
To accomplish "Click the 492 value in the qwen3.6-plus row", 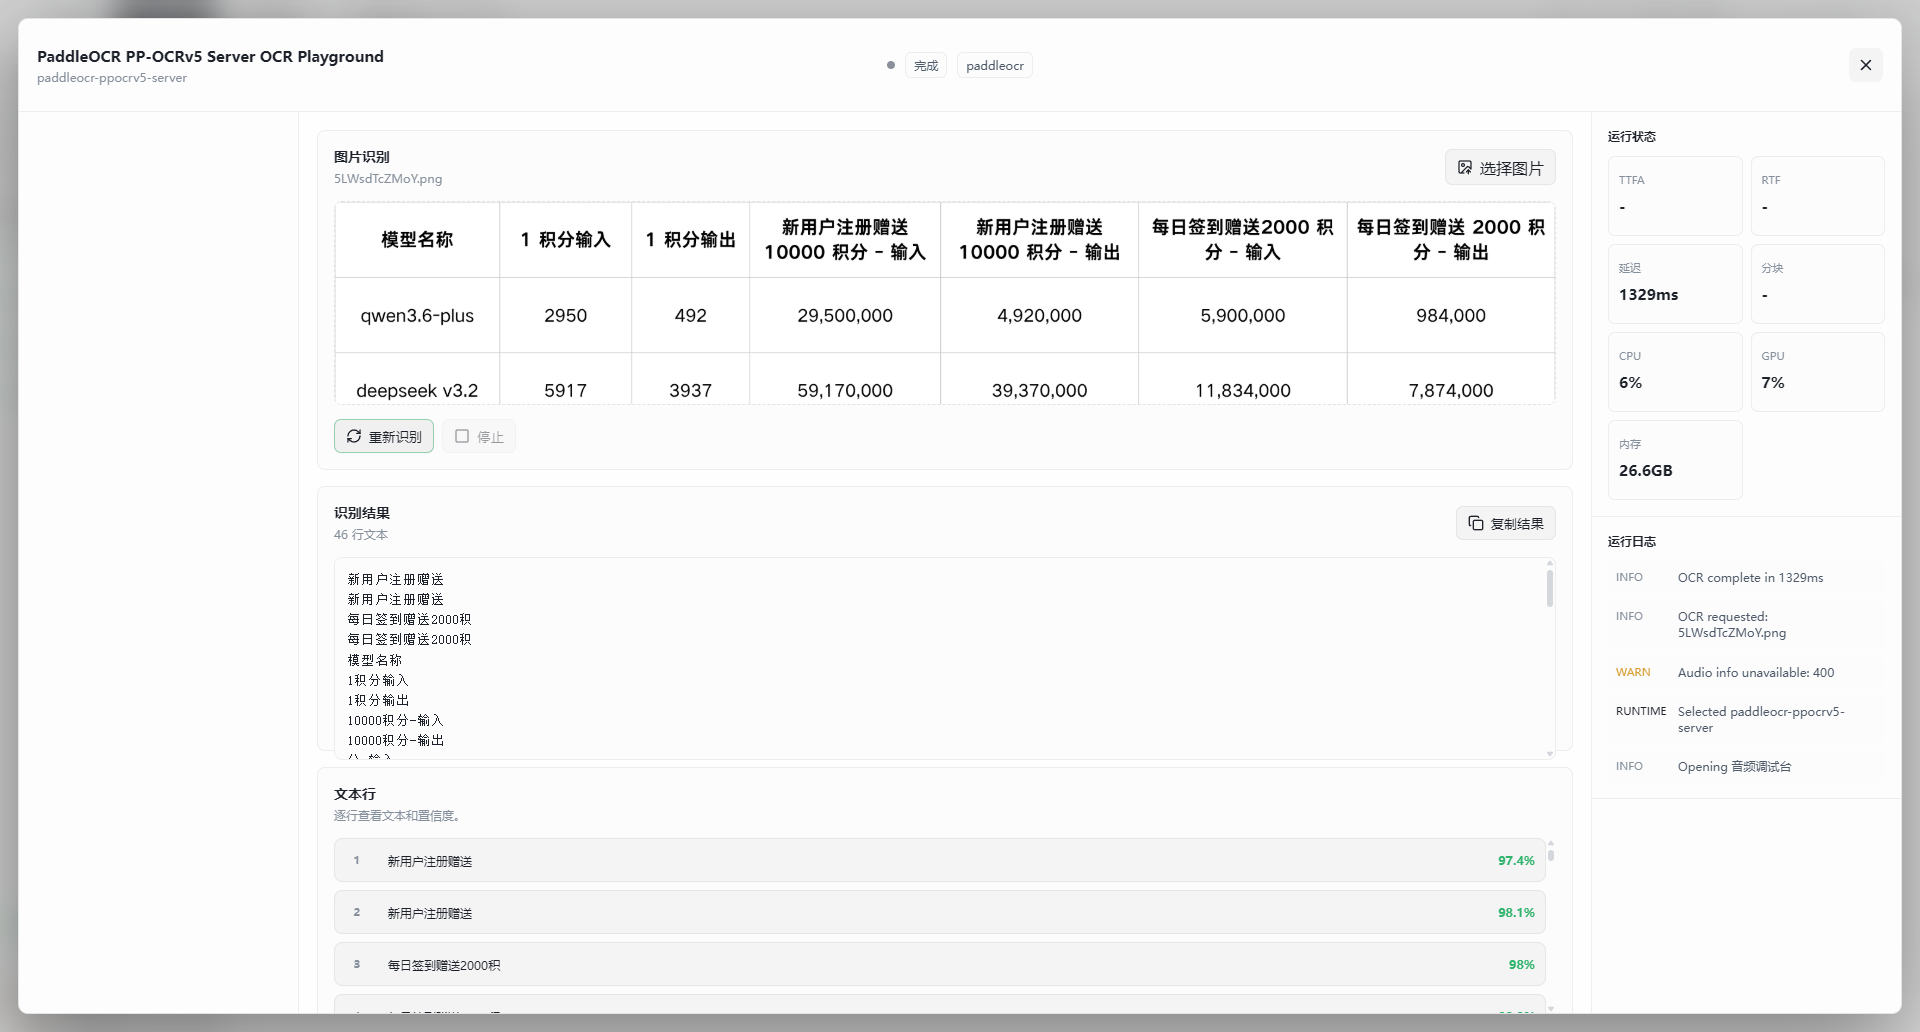I will [690, 315].
